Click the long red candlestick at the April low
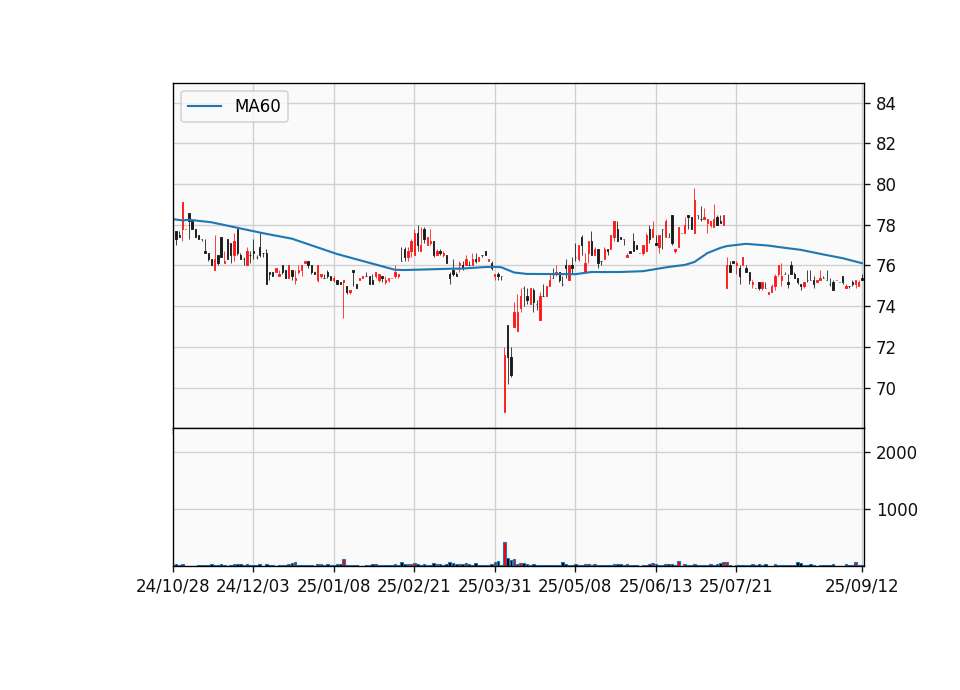This screenshot has height=690, width=960. (505, 381)
